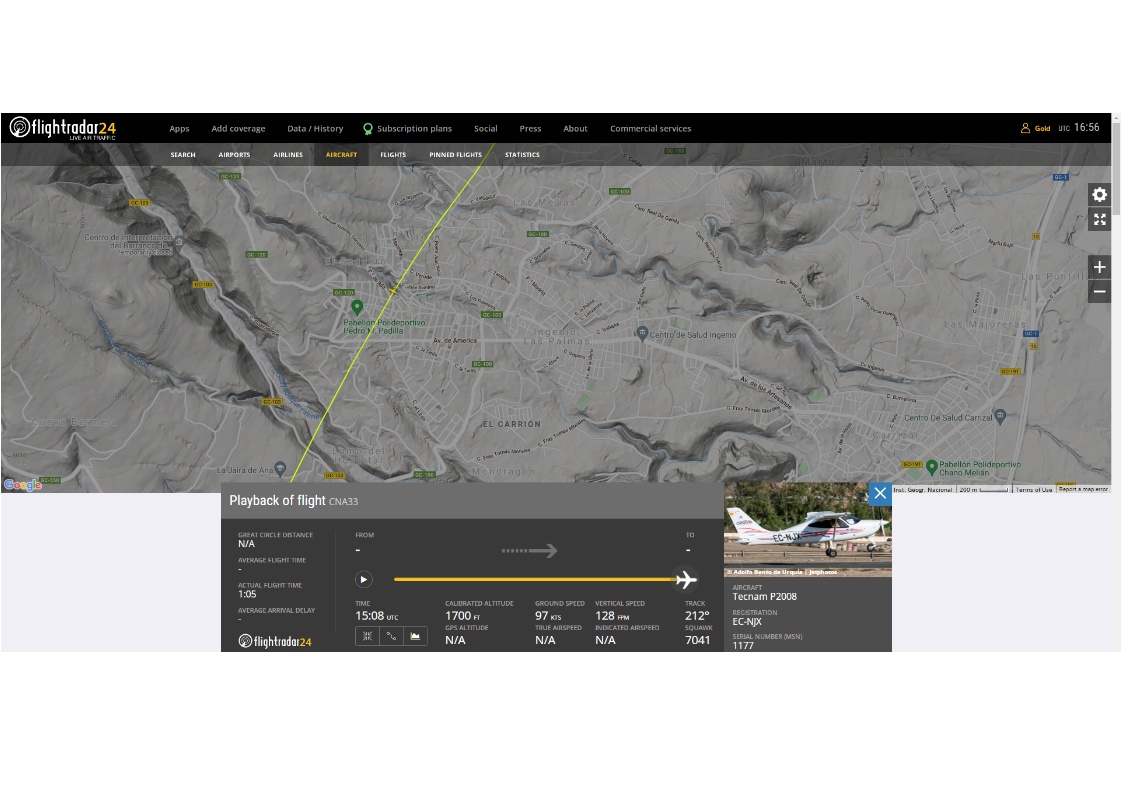
Task: Open Add coverage menu item
Action: [238, 129]
